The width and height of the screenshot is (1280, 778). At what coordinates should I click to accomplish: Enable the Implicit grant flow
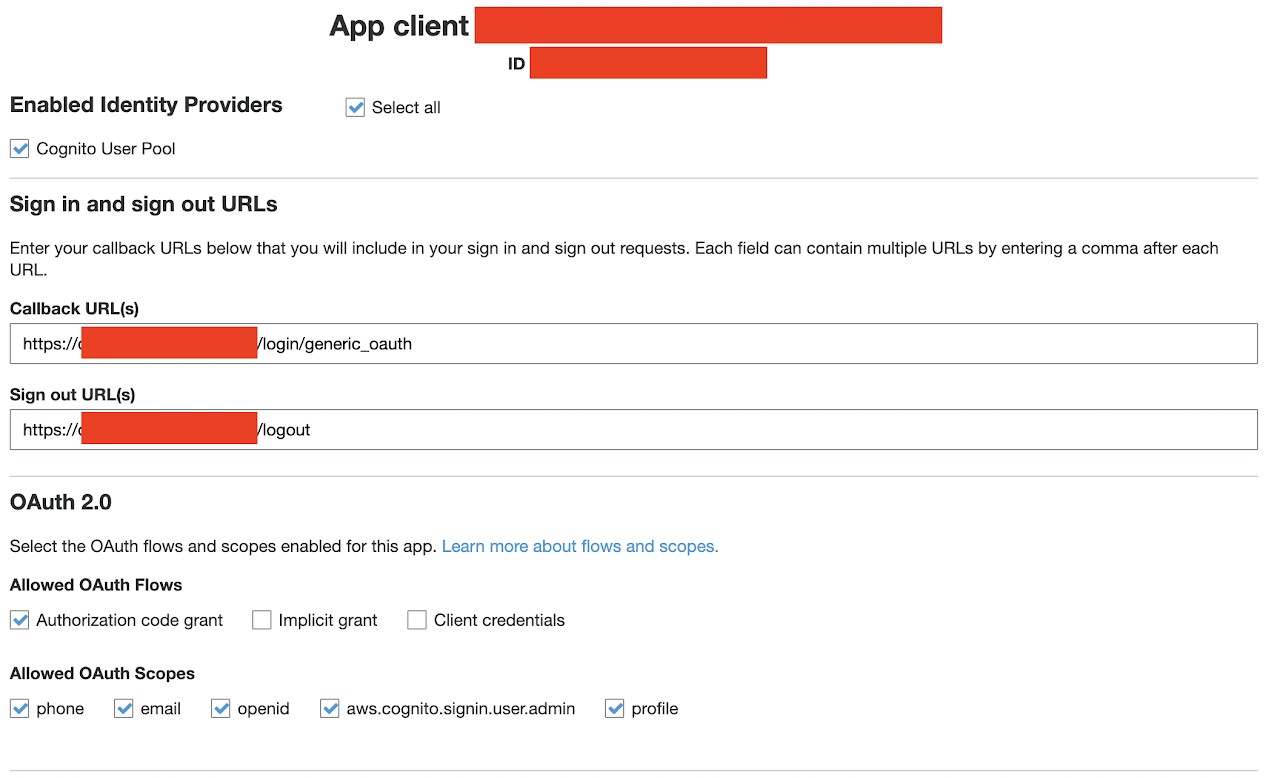[262, 620]
